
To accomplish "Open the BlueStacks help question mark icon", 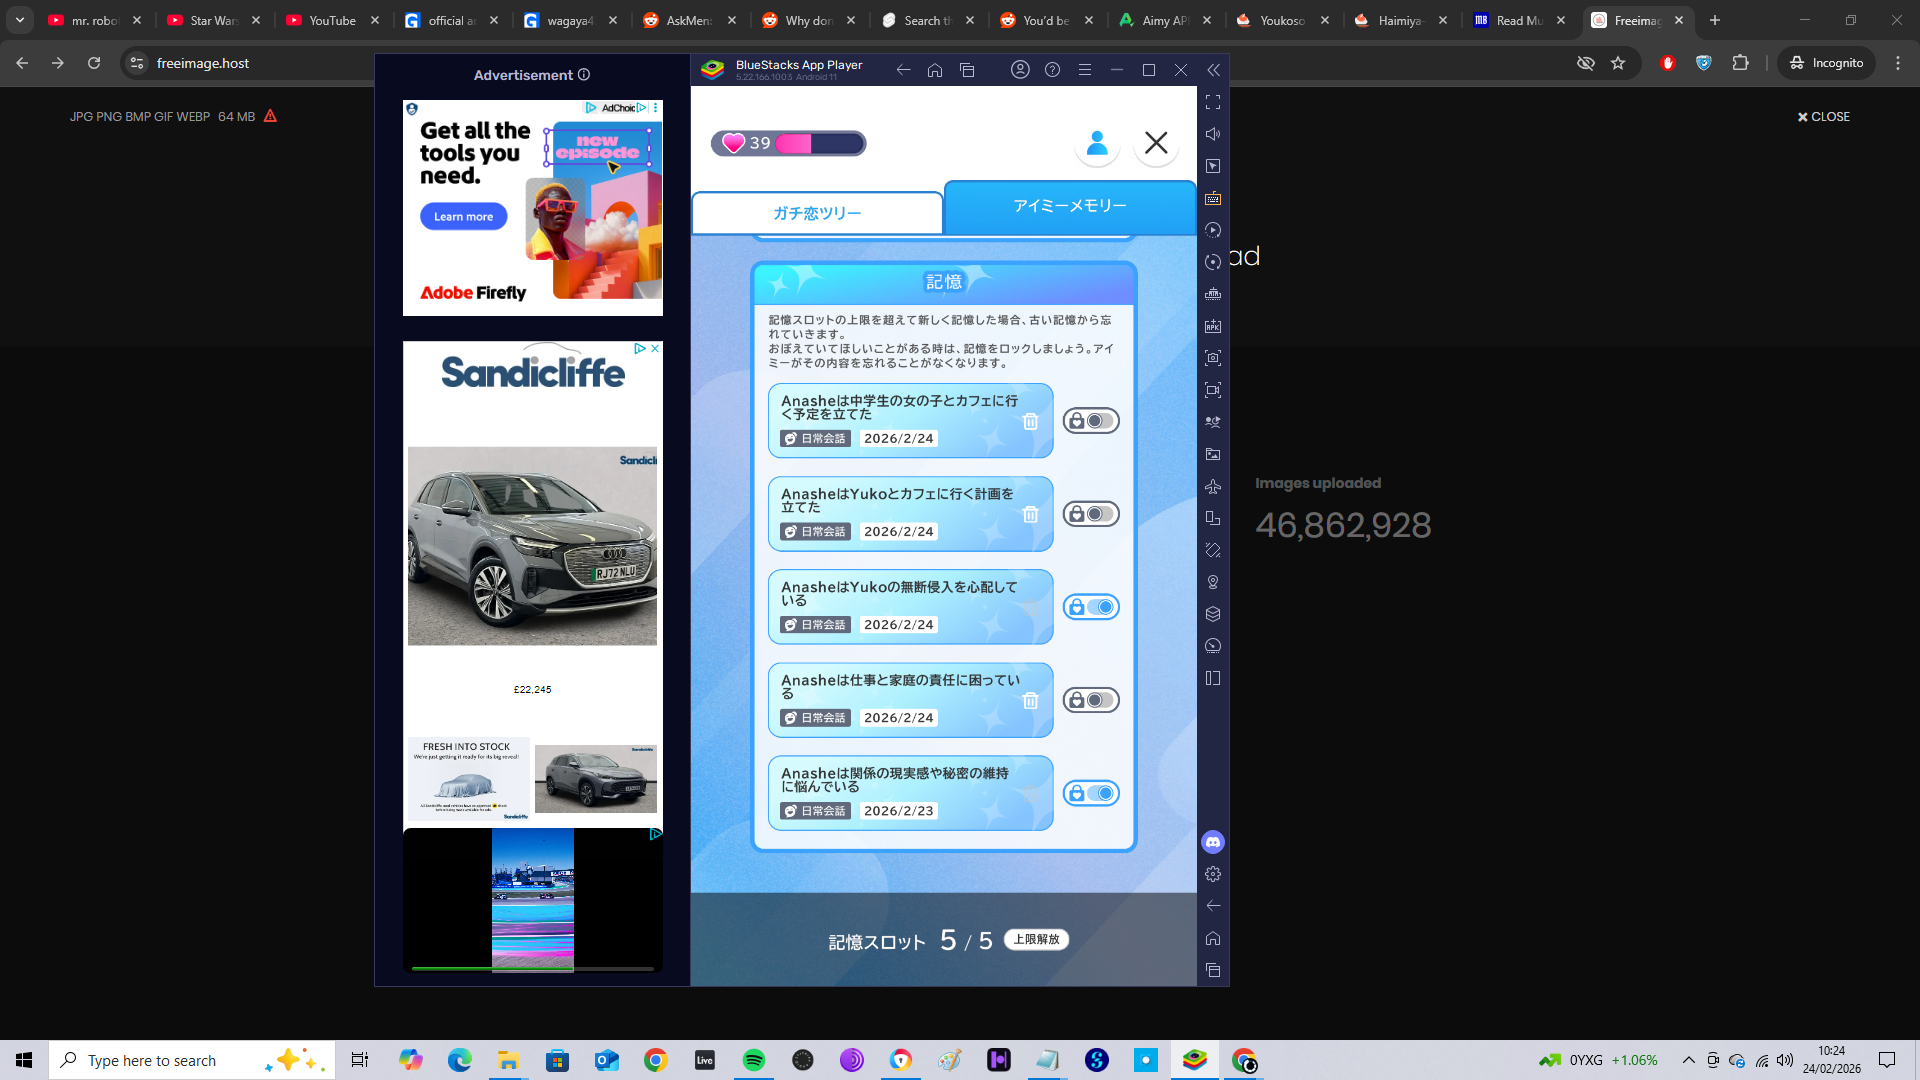I will point(1052,70).
